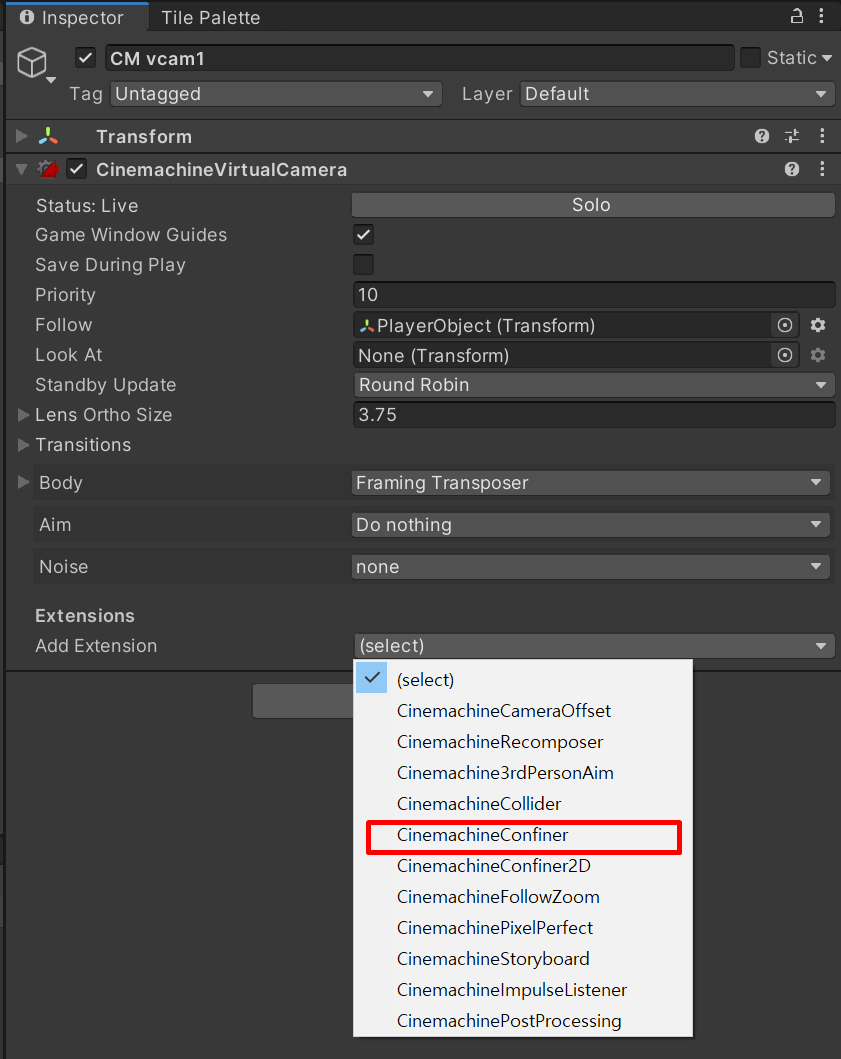
Task: Enable the Static checkbox
Action: pyautogui.click(x=750, y=58)
